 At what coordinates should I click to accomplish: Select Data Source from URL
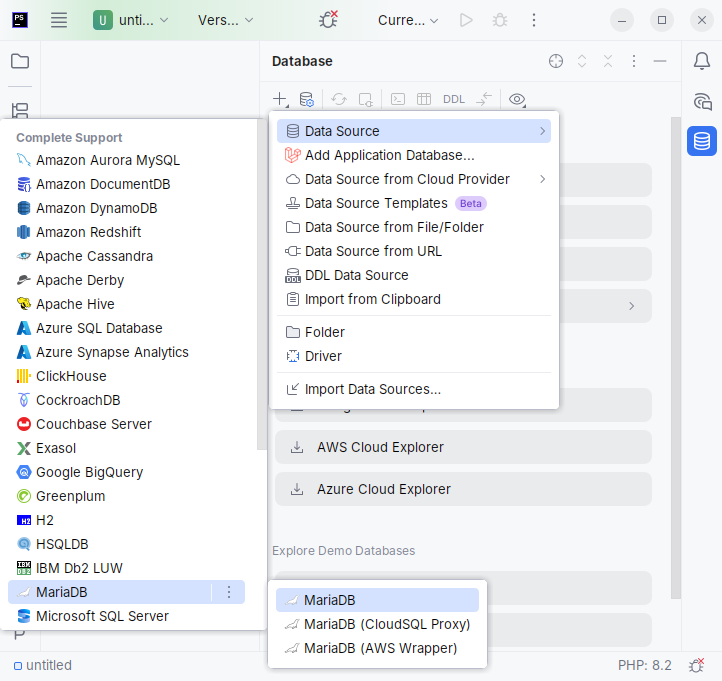414,251
